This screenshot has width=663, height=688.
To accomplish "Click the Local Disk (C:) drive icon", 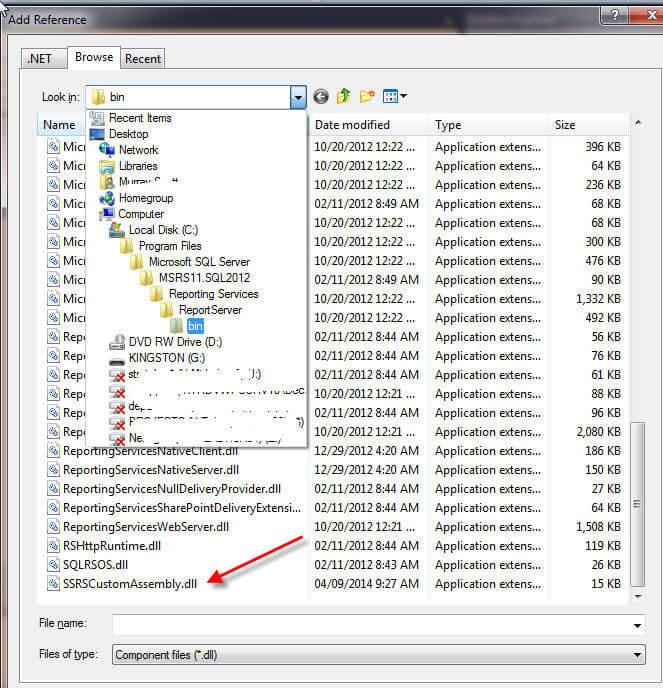I will click(117, 230).
